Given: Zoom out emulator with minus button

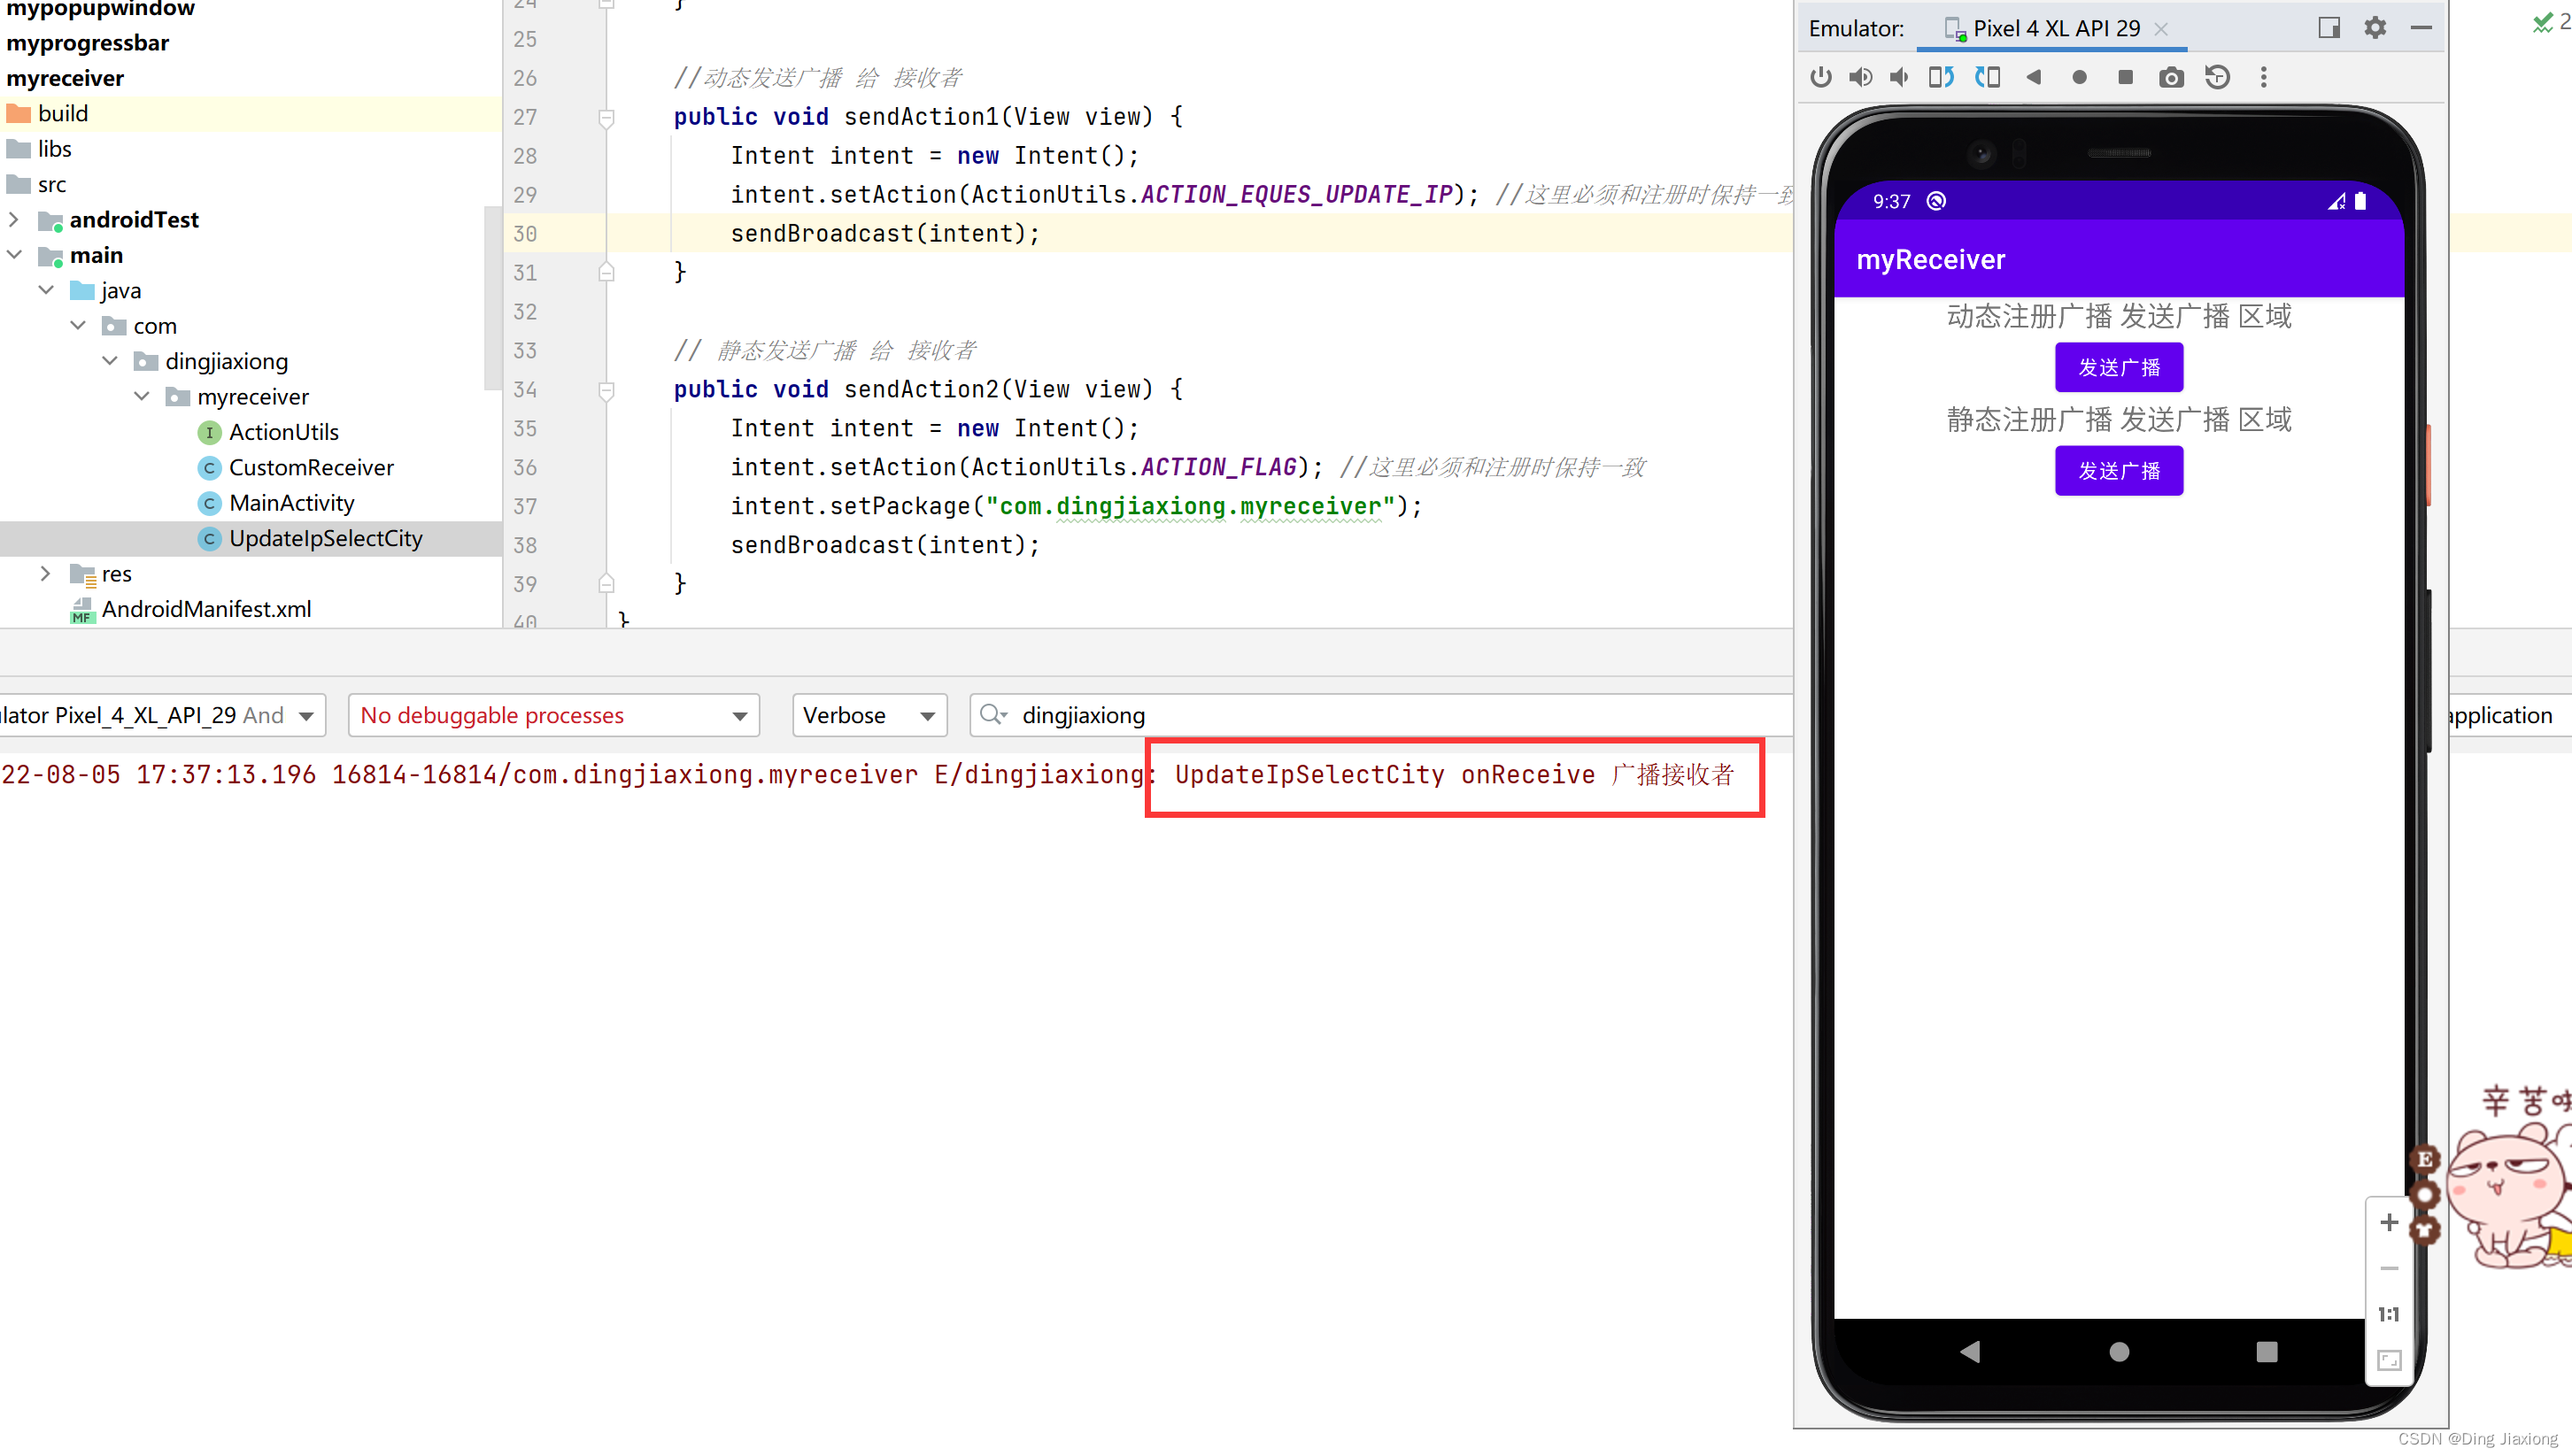Looking at the screenshot, I should (2389, 1268).
